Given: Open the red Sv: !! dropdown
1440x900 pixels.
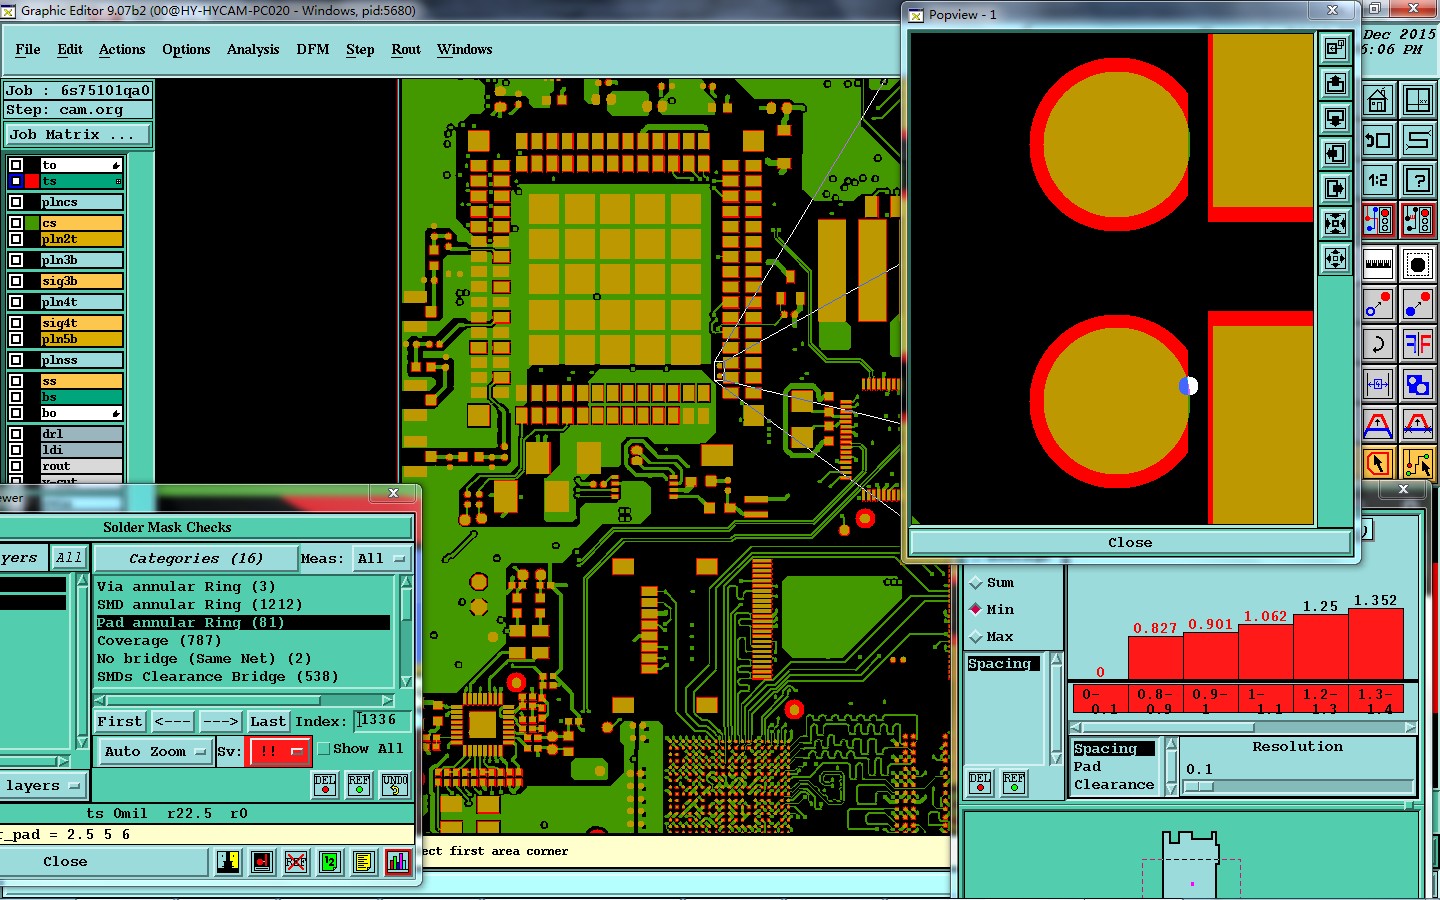Looking at the screenshot, I should point(279,751).
